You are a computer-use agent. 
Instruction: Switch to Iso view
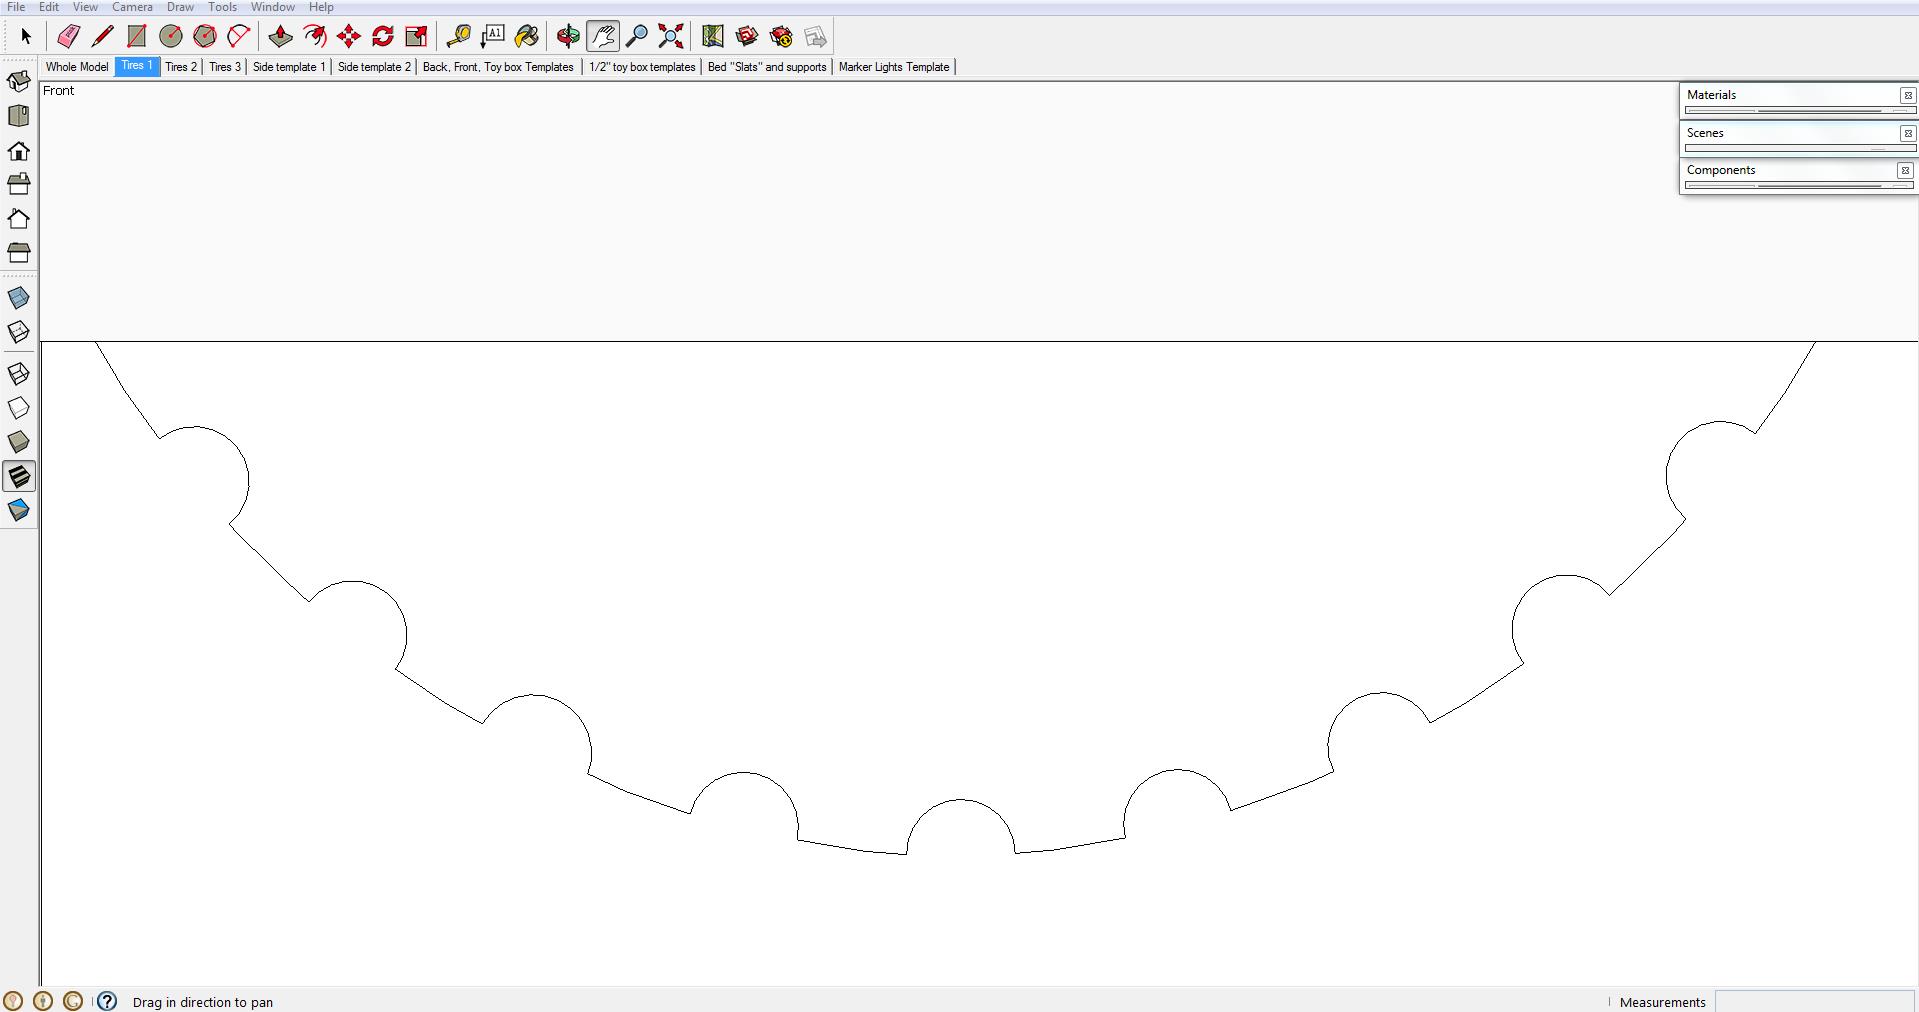[x=19, y=81]
